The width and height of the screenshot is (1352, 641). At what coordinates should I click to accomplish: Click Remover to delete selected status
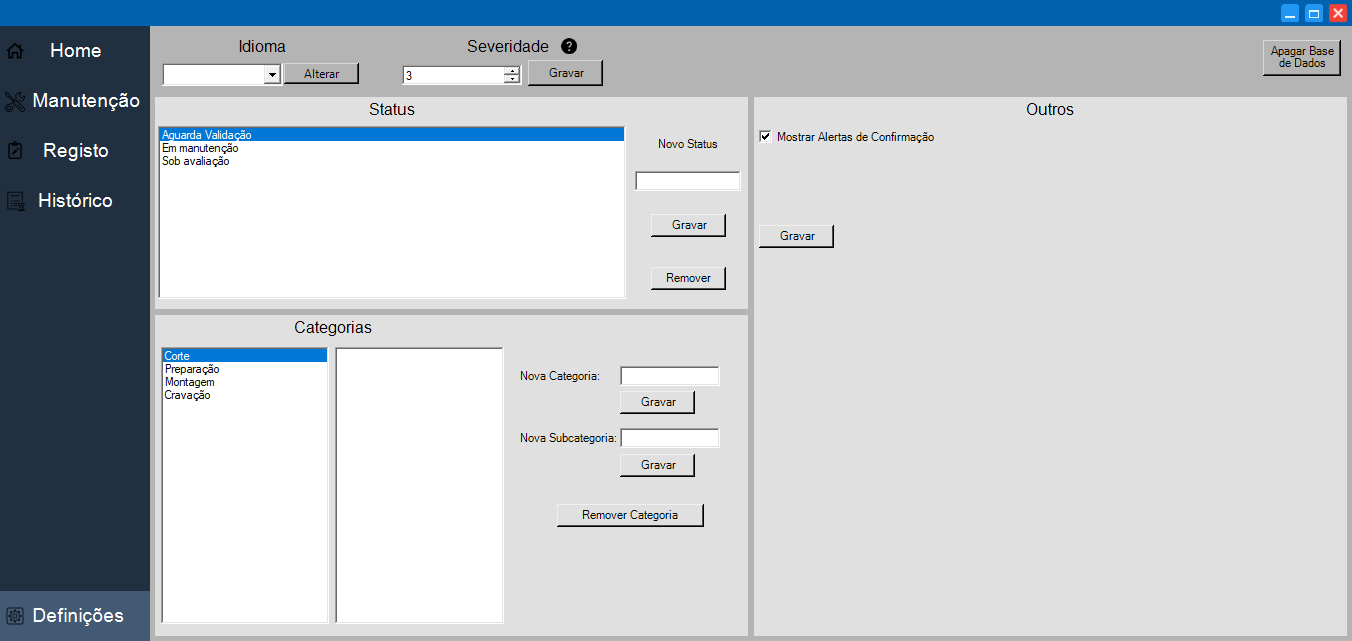coord(688,277)
